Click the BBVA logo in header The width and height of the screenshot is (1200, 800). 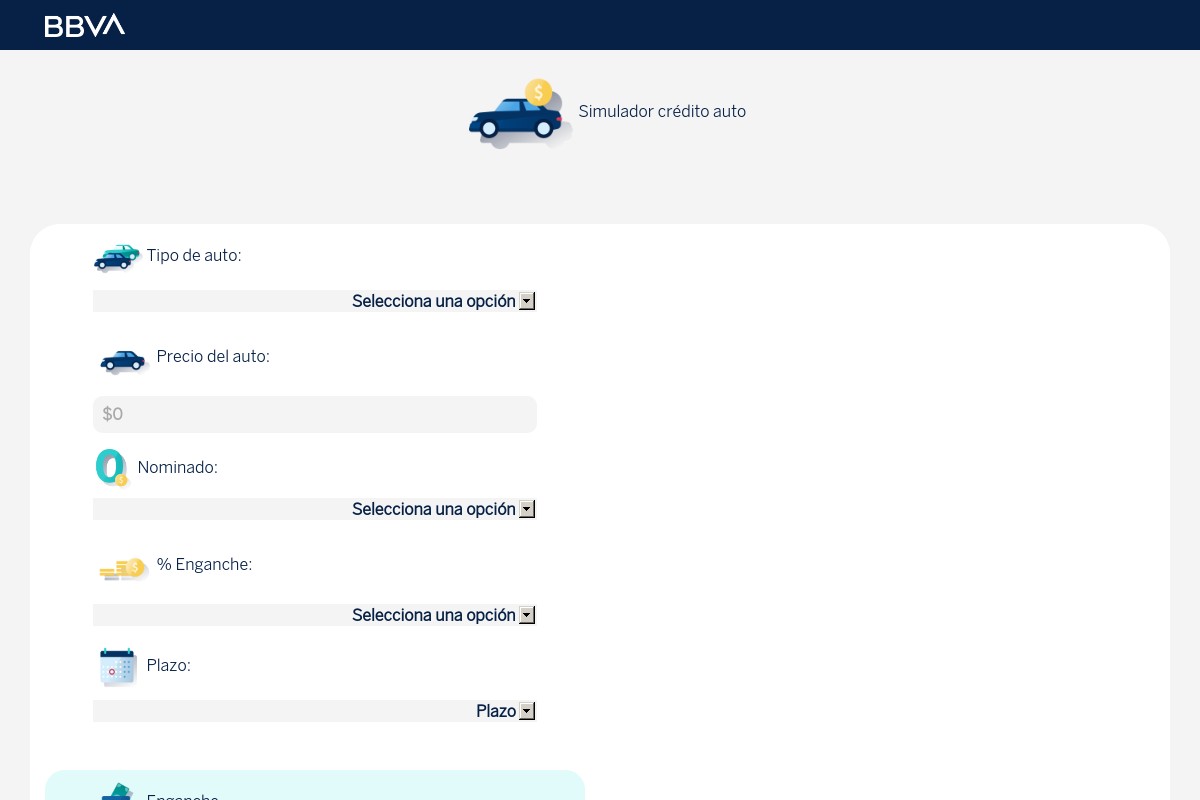85,25
